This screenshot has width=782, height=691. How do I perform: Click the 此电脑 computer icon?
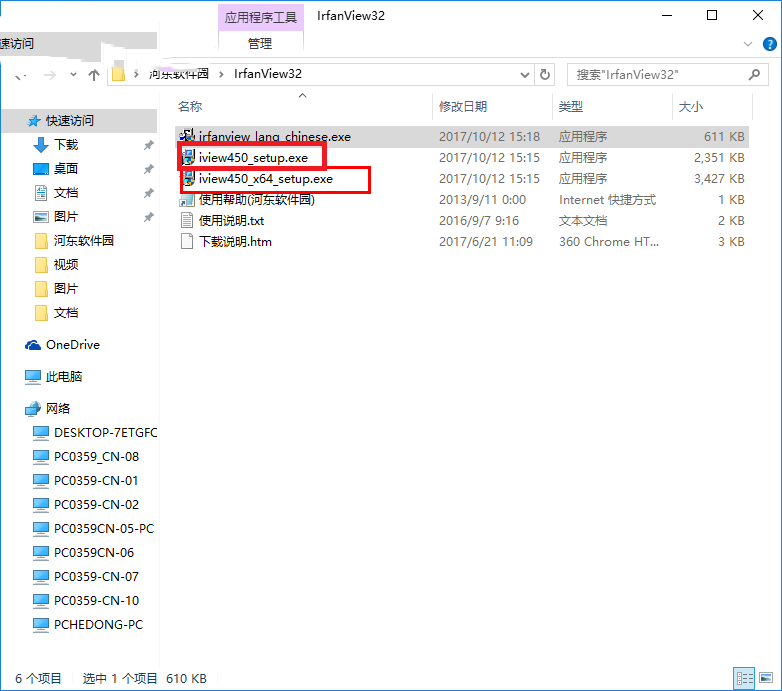click(32, 377)
